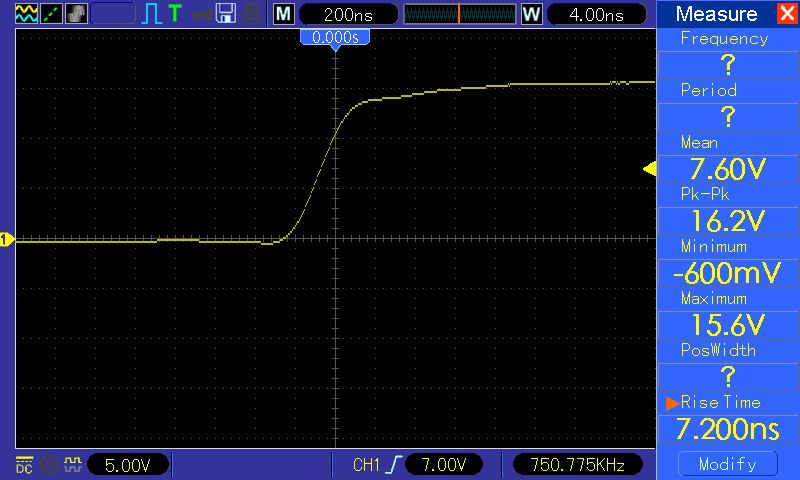The width and height of the screenshot is (800, 480).
Task: Click the Mean value 7.60V
Action: click(728, 168)
